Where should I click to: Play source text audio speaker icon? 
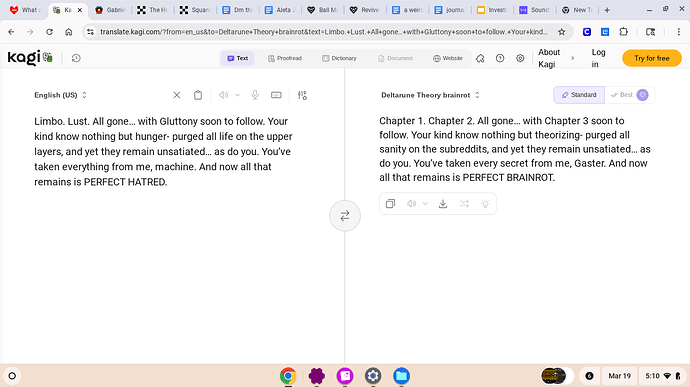click(224, 95)
